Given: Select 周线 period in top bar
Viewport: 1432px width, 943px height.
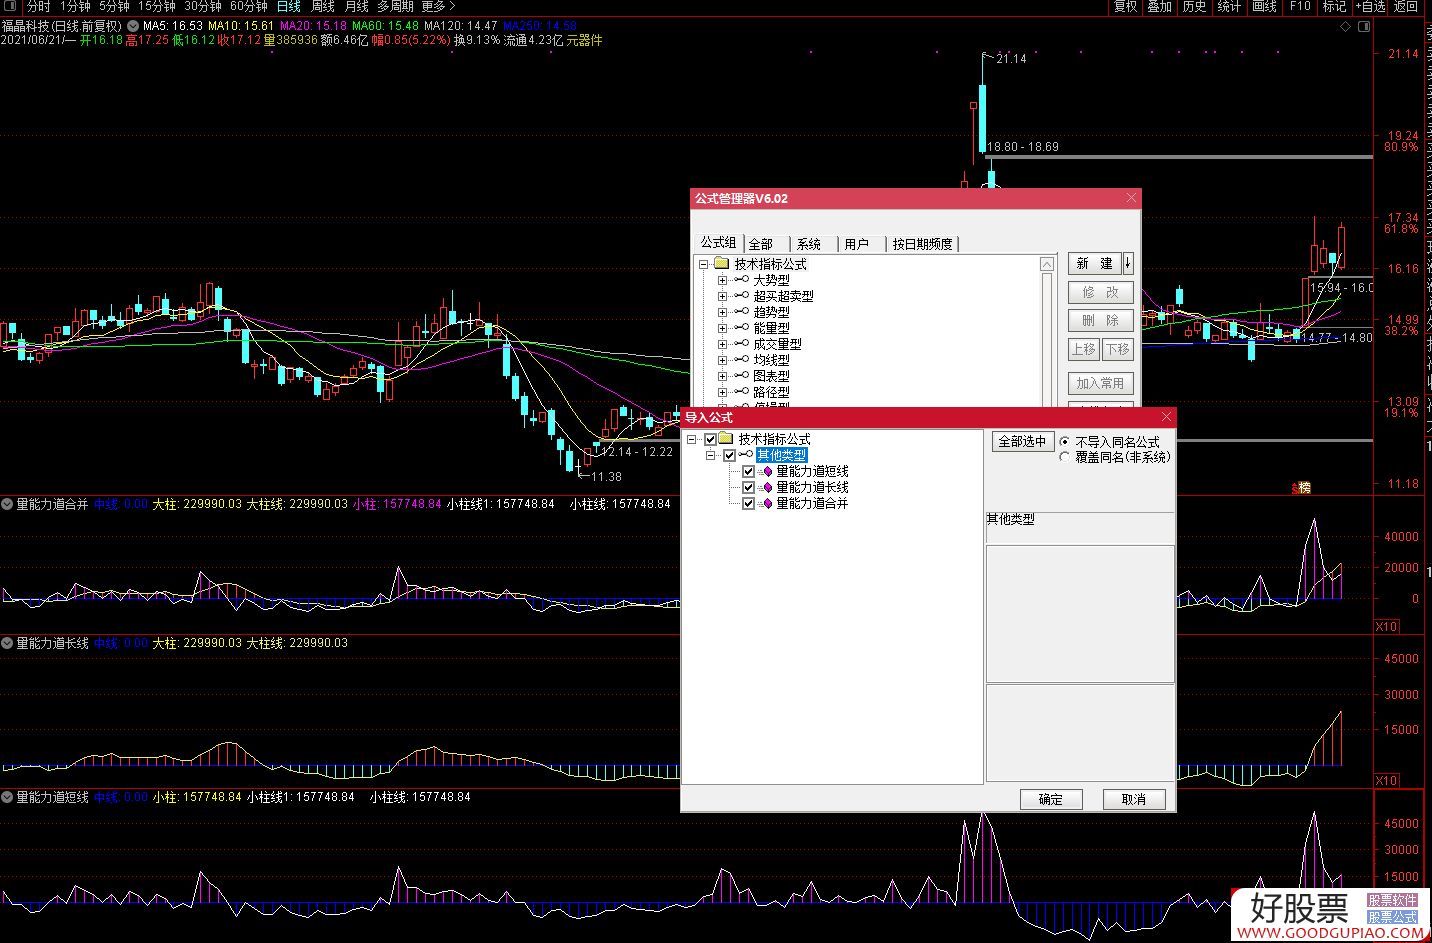Looking at the screenshot, I should click(x=323, y=7).
